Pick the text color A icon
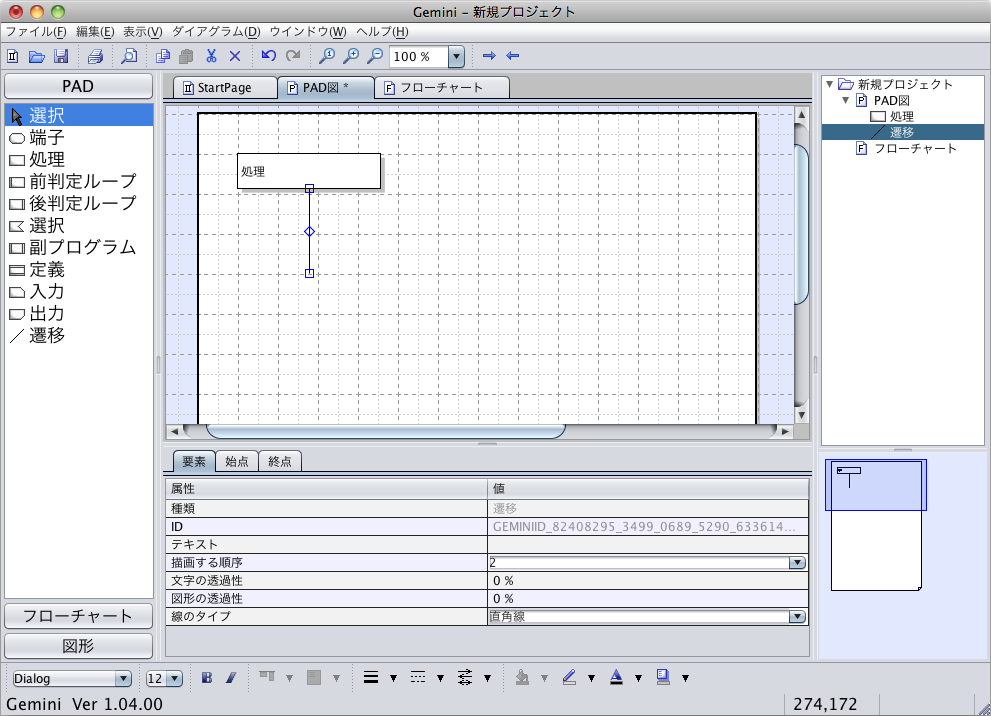991x716 pixels. point(616,677)
